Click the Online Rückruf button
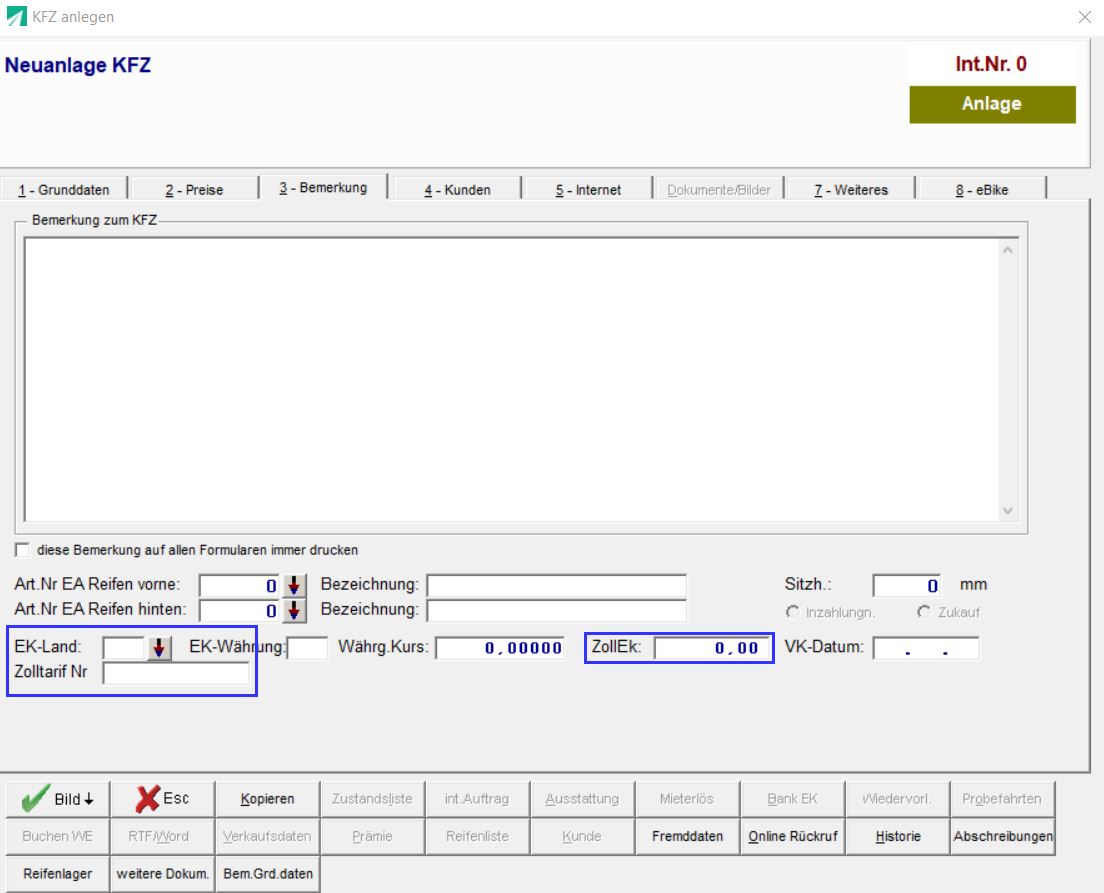Screen dimensions: 1104x893 tap(792, 836)
